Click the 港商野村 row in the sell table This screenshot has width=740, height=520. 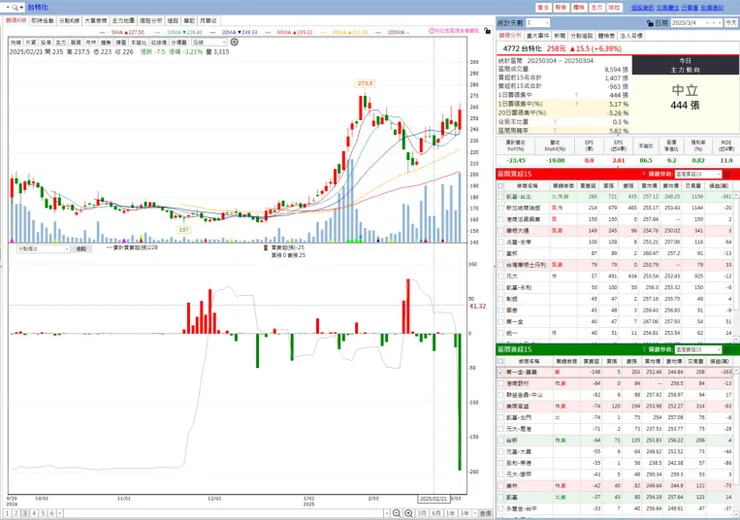(x=614, y=384)
